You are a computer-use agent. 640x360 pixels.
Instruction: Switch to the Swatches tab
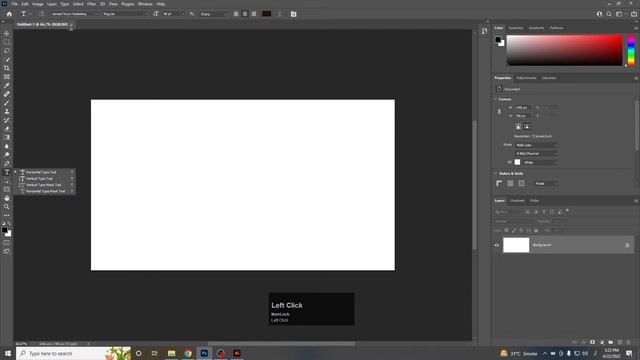pyautogui.click(x=516, y=28)
